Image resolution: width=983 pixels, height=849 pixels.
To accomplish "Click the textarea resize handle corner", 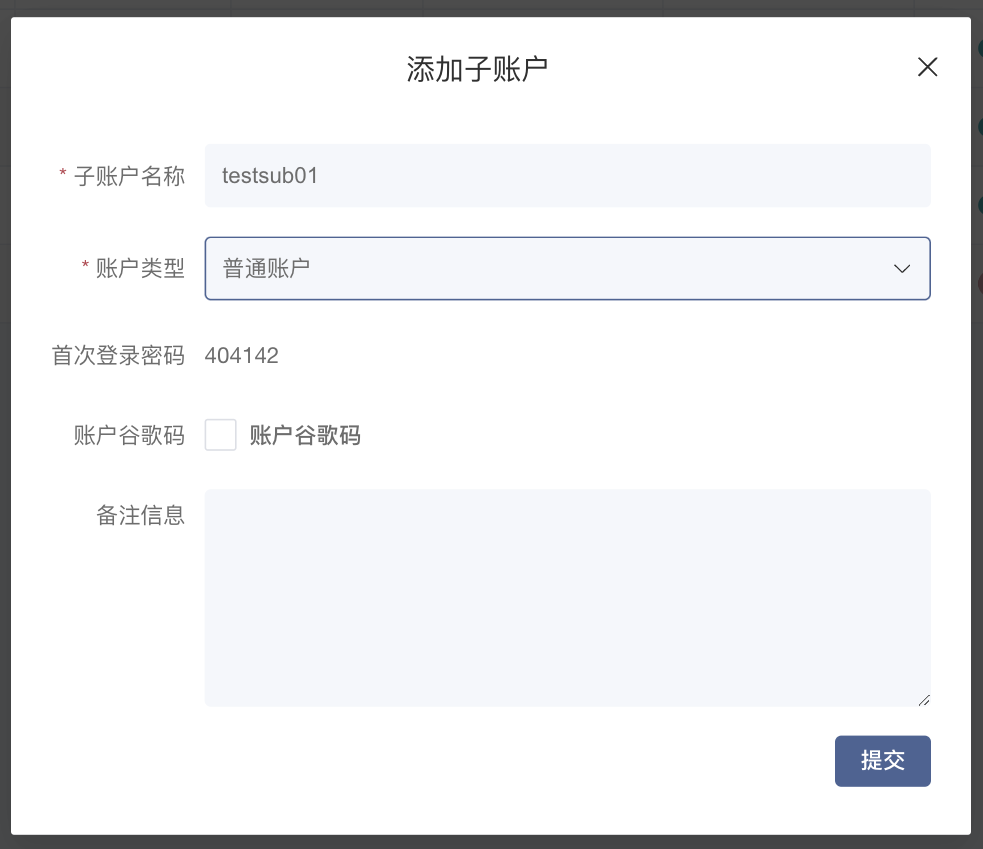I will 924,700.
